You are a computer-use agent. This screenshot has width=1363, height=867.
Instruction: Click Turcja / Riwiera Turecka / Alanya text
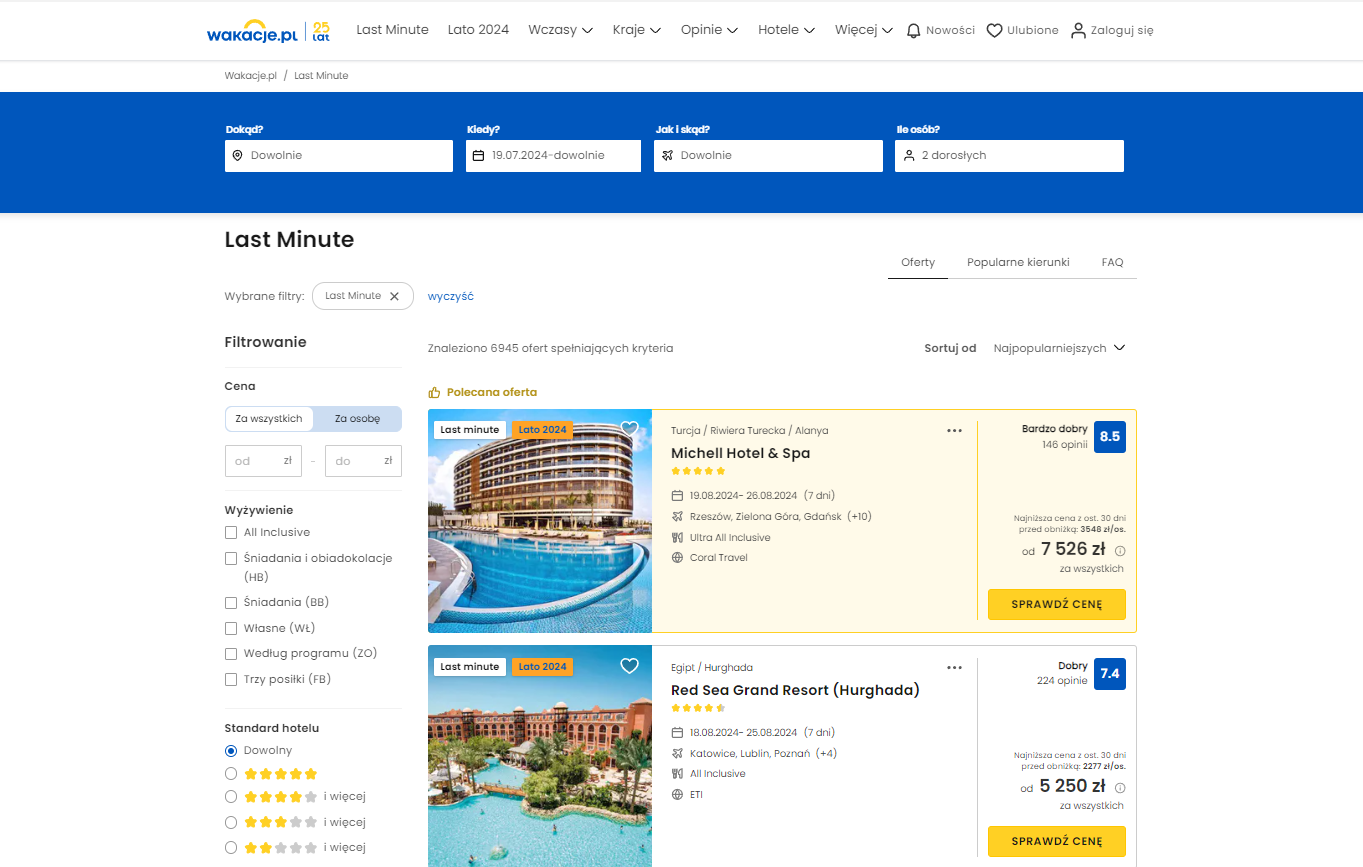(750, 431)
